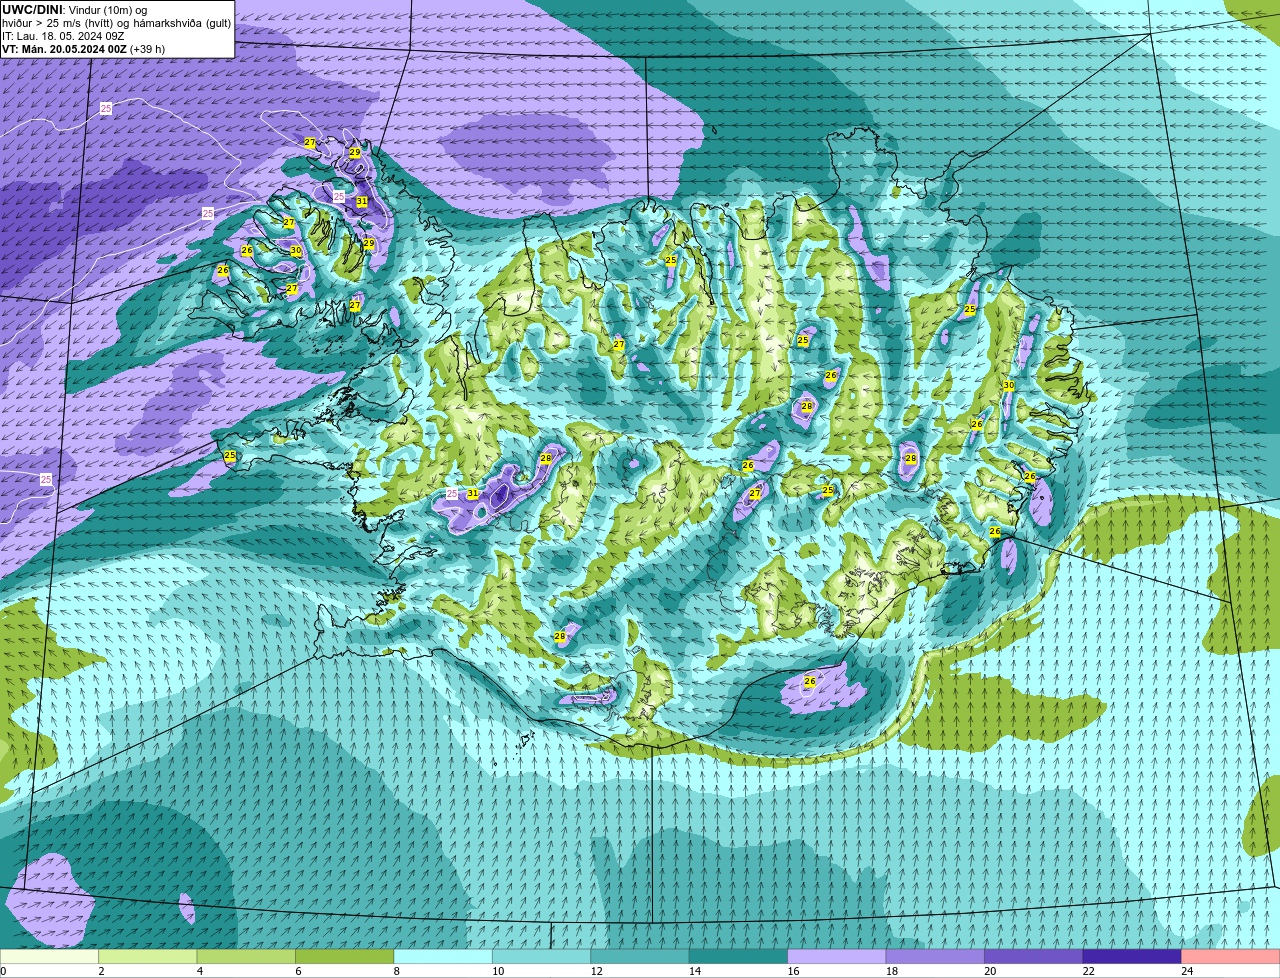Click the "20" legend scale label
This screenshot has width=1280, height=978.
[x=990, y=971]
